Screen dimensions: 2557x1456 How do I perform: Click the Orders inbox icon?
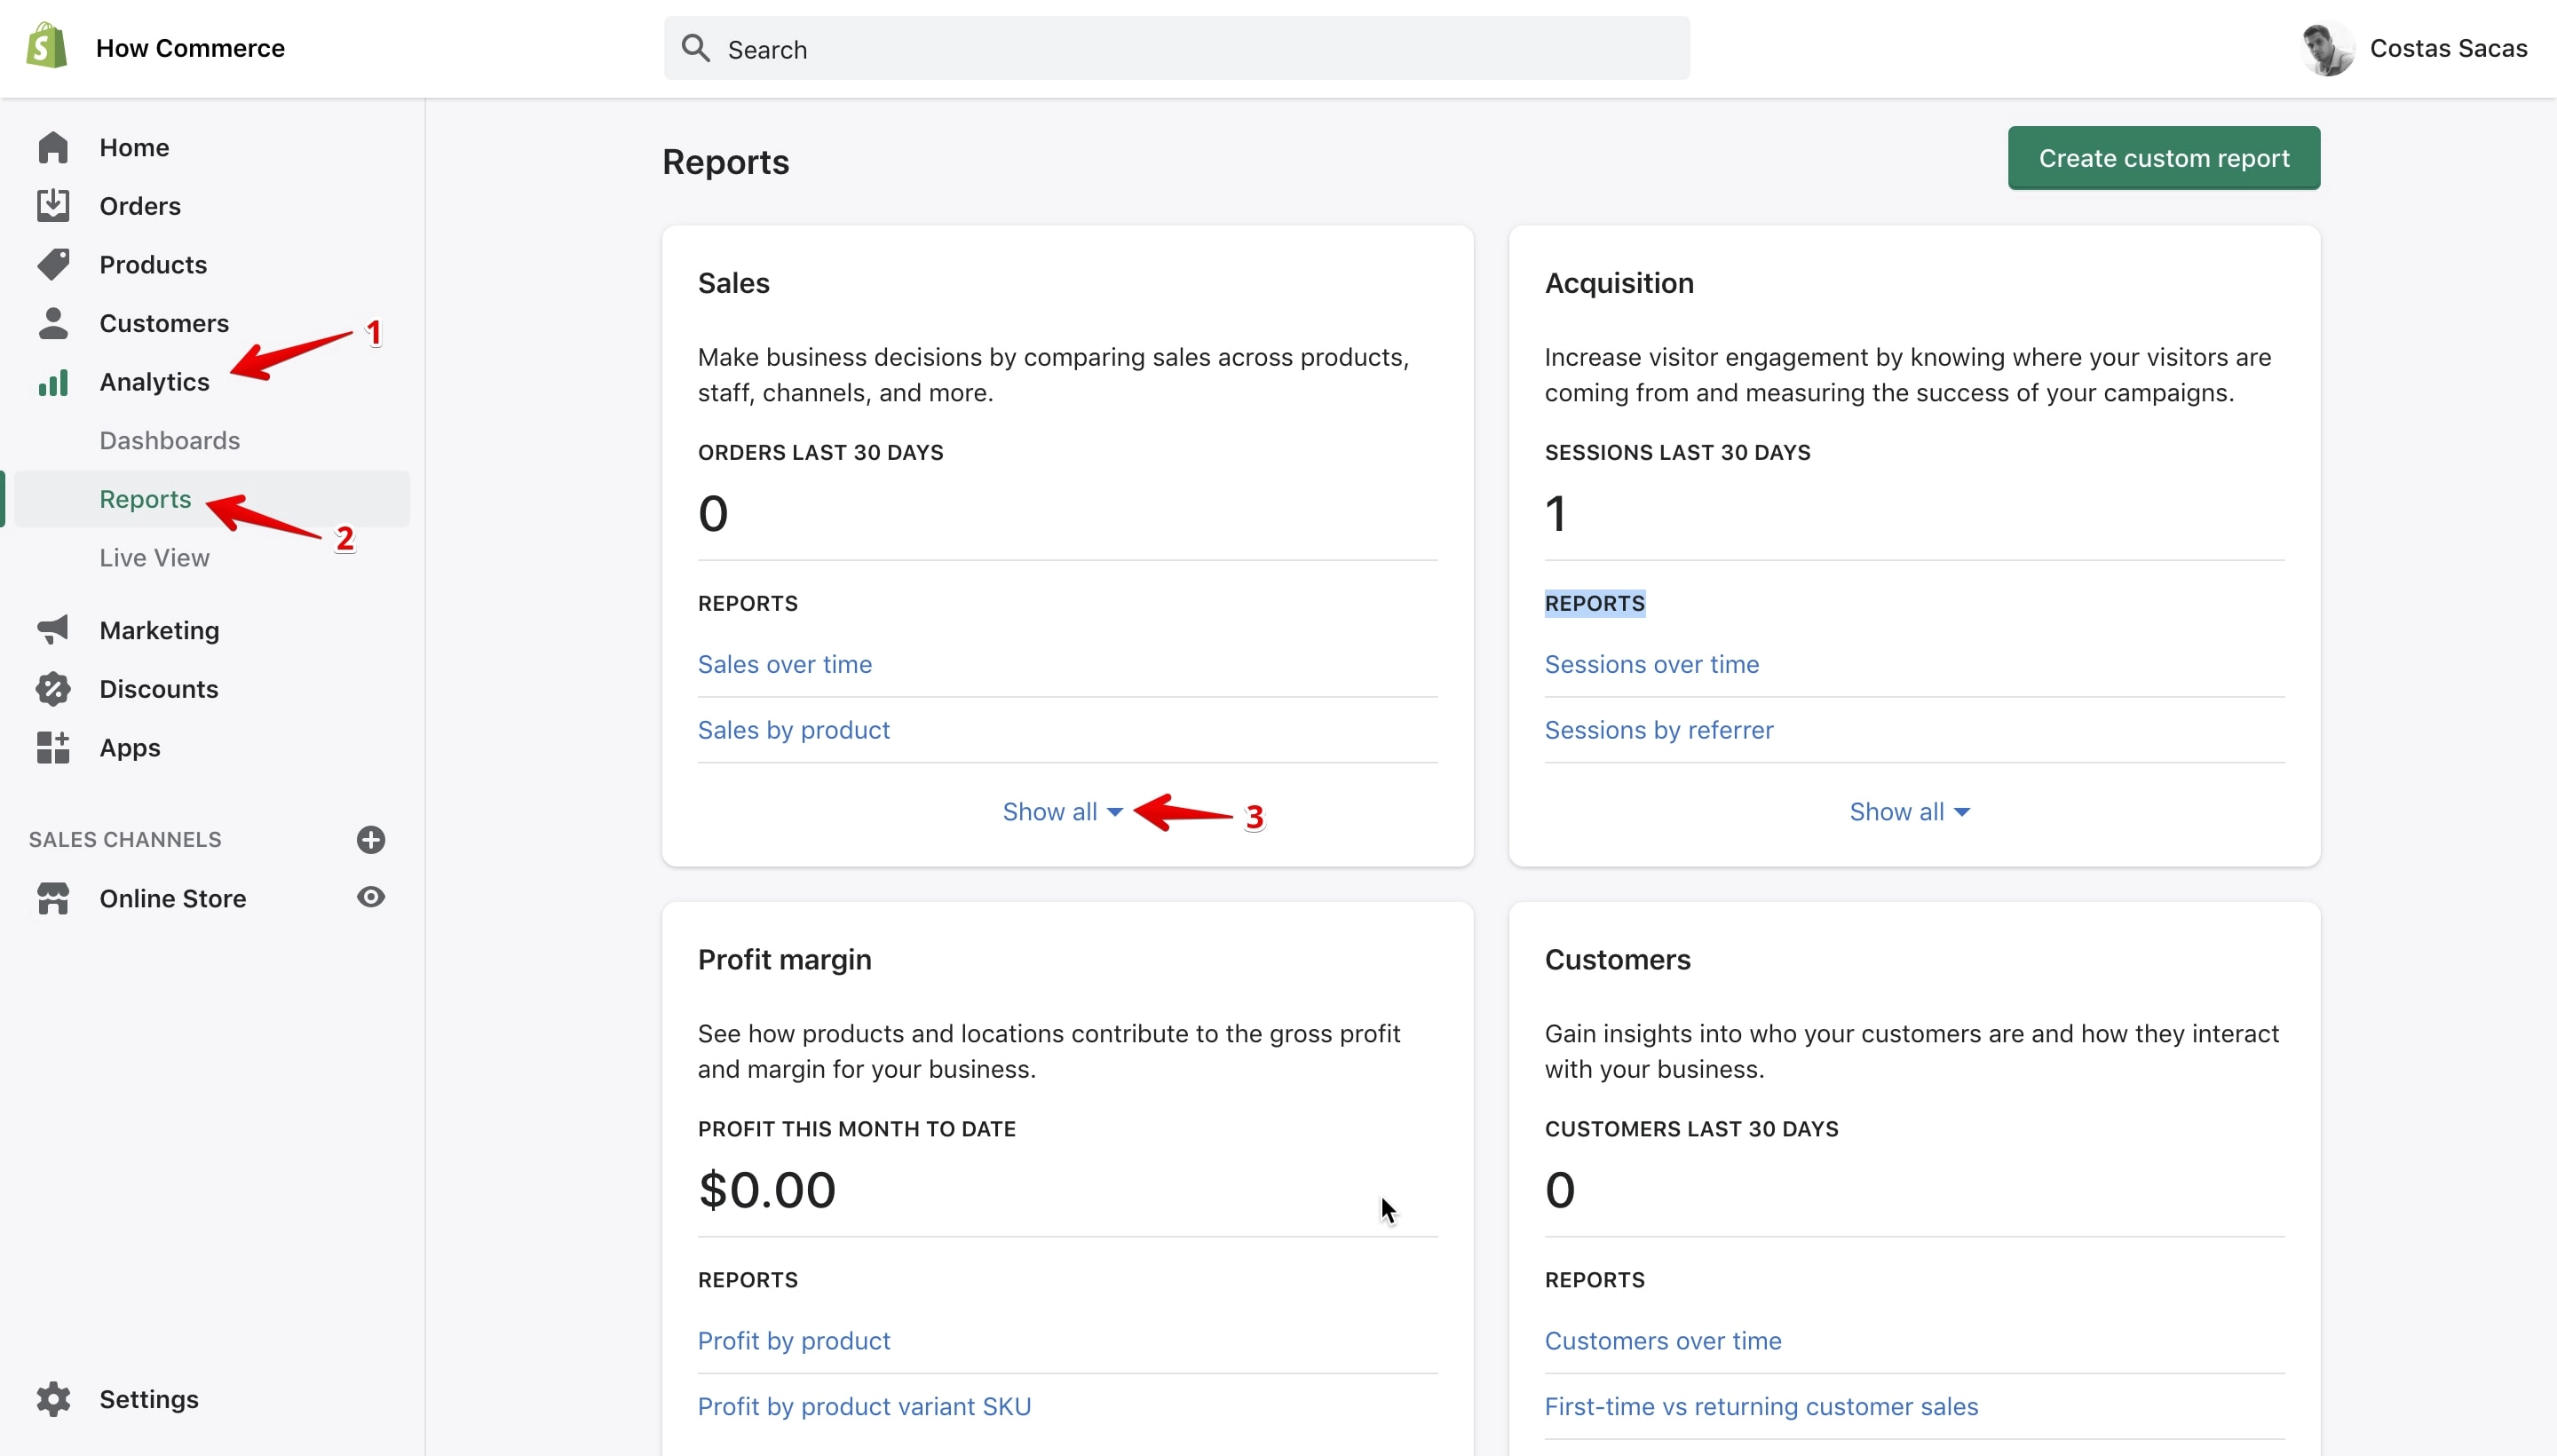[53, 205]
